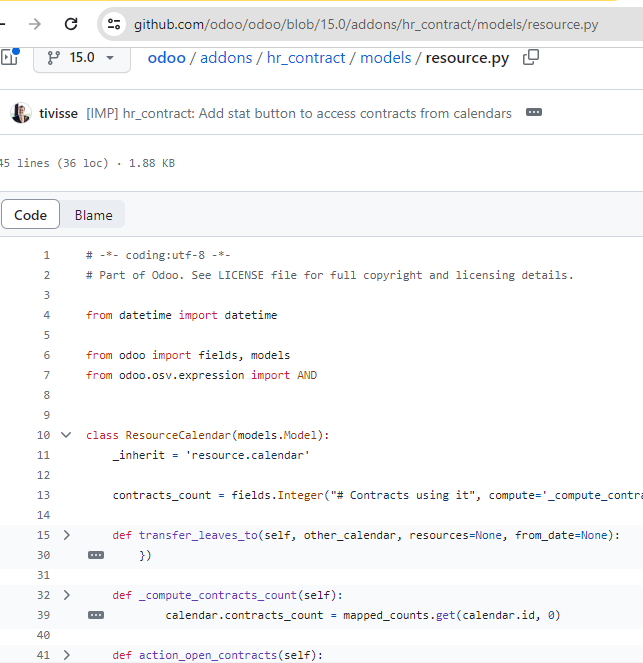Open the [IMP] hr_contract commit message link

pos(299,113)
